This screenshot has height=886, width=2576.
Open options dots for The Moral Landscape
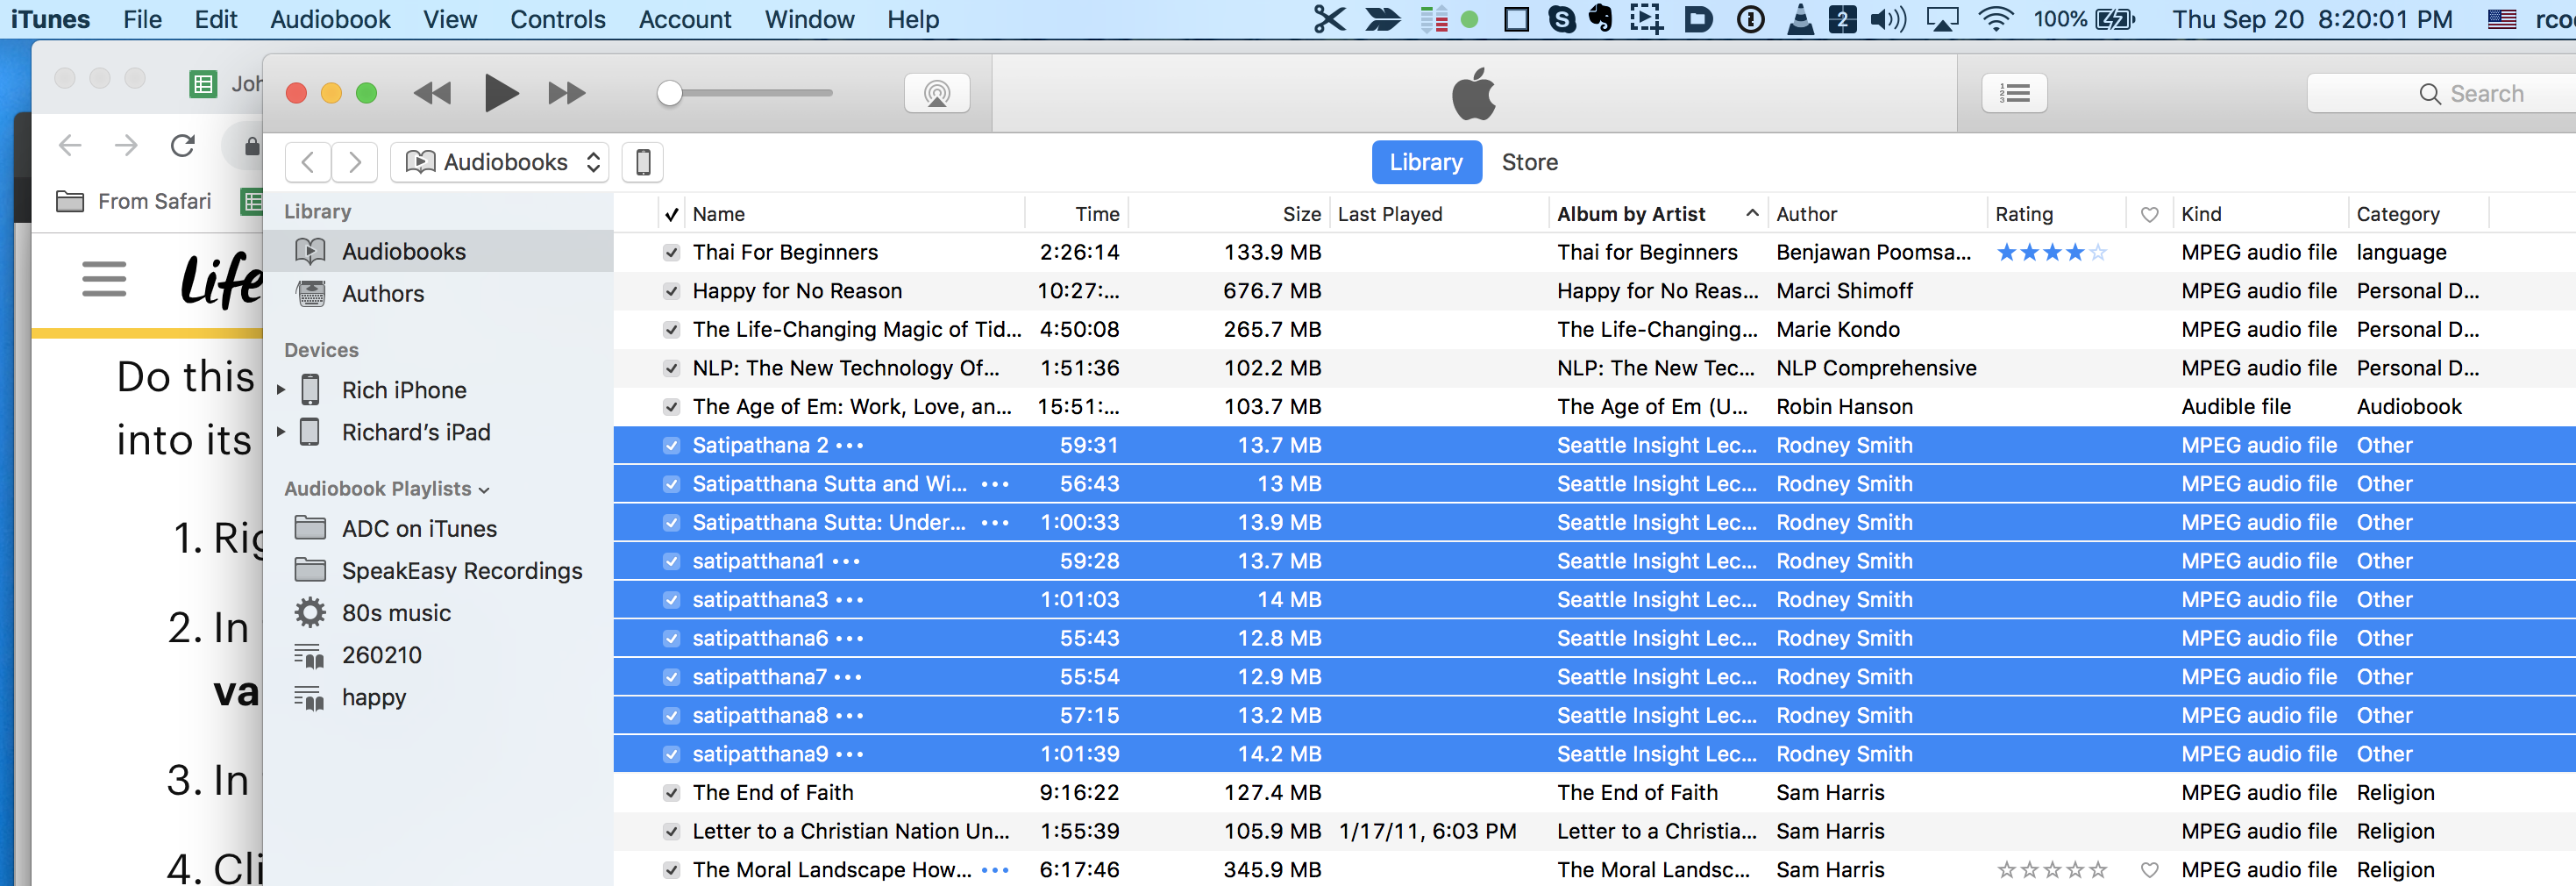[x=995, y=870]
